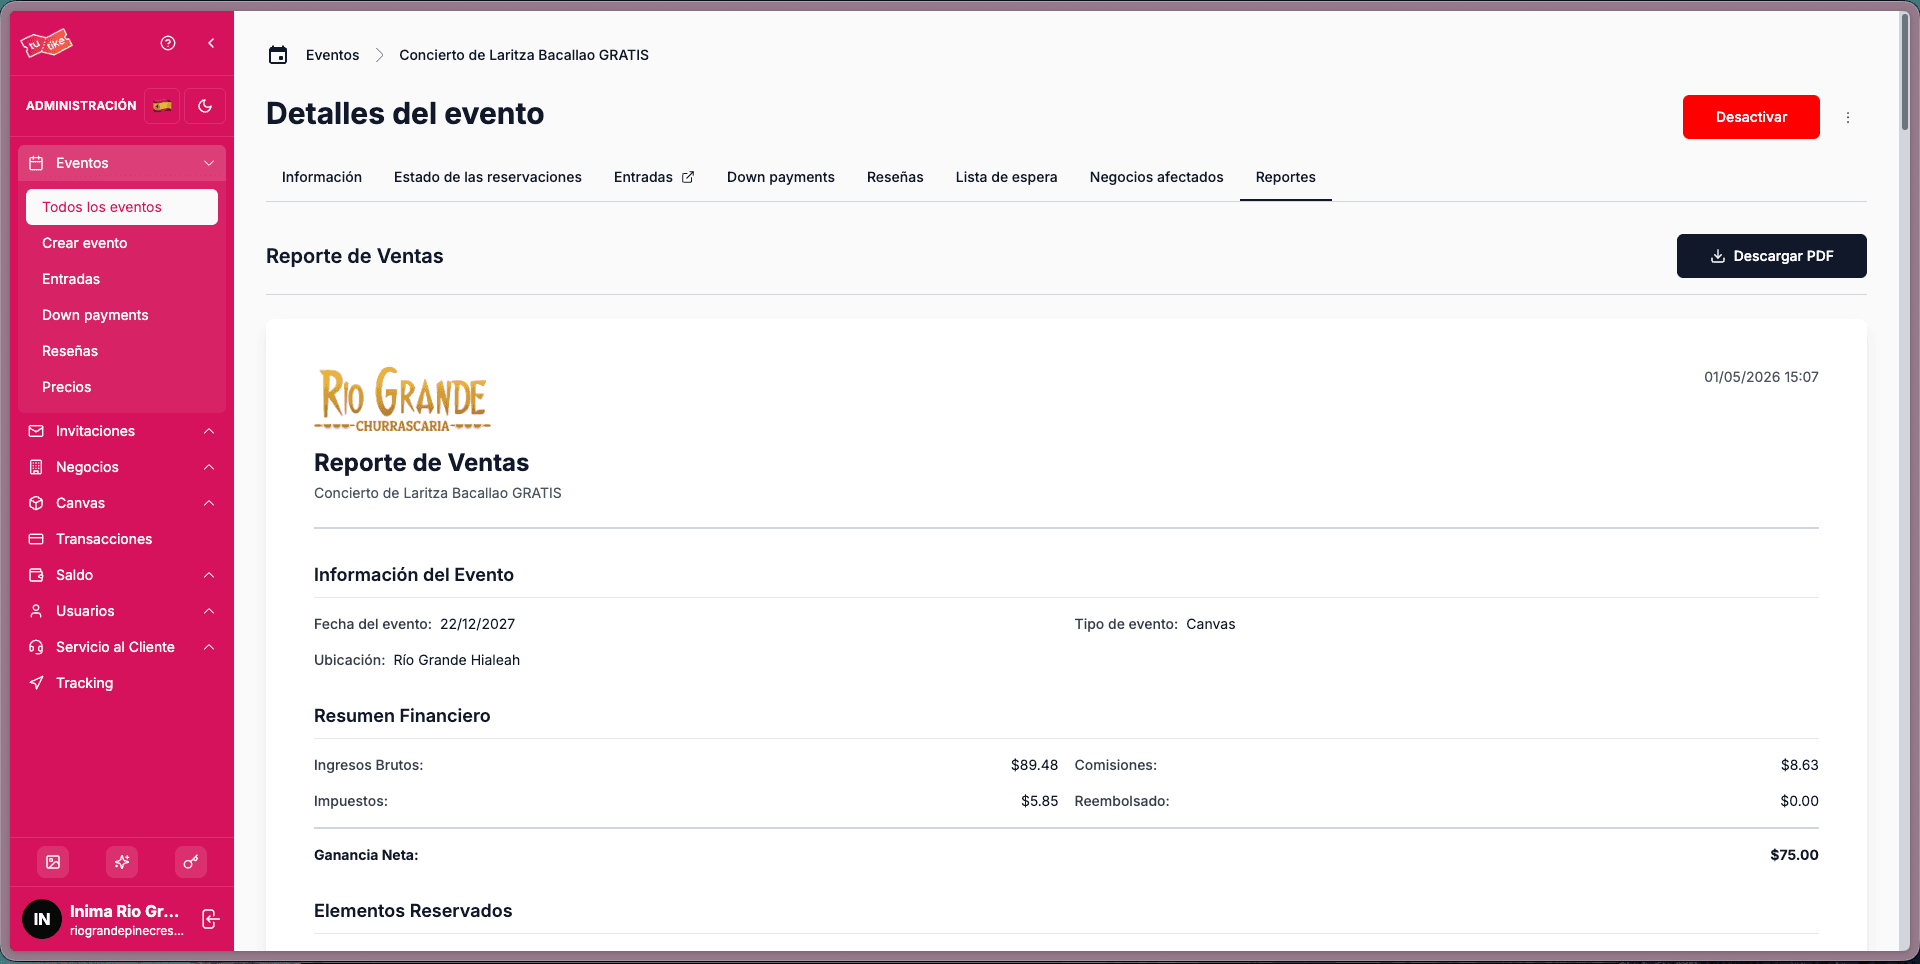
Task: Click the Negocios building icon
Action: click(36, 467)
